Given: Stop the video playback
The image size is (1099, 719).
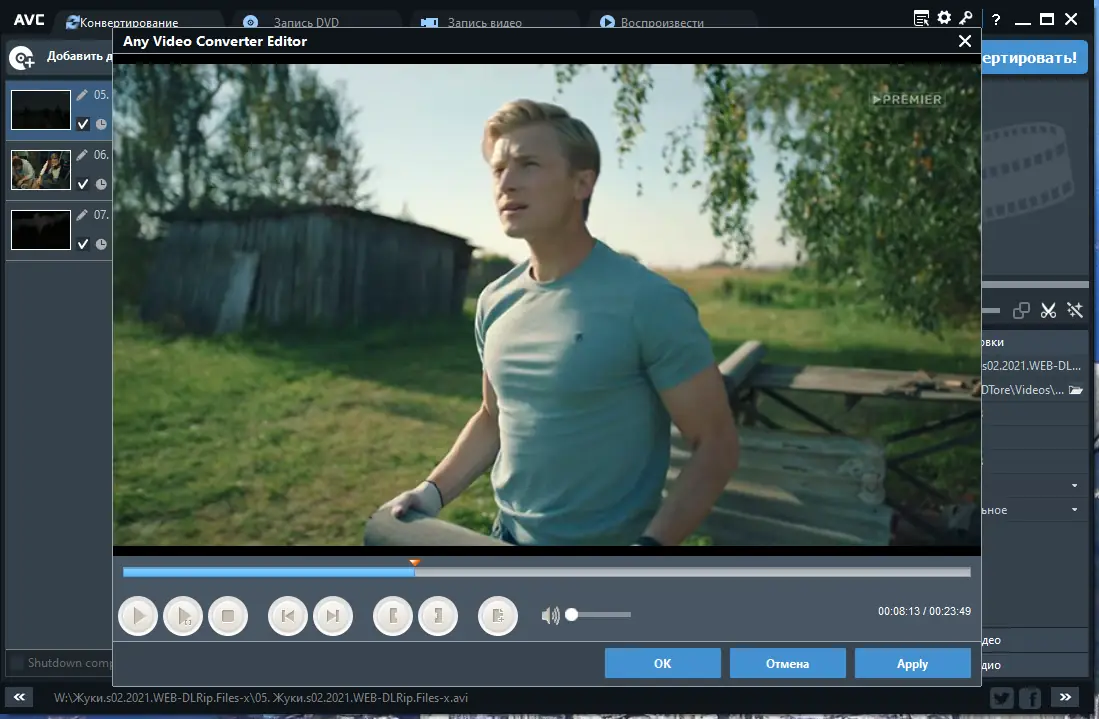Looking at the screenshot, I should click(x=228, y=616).
